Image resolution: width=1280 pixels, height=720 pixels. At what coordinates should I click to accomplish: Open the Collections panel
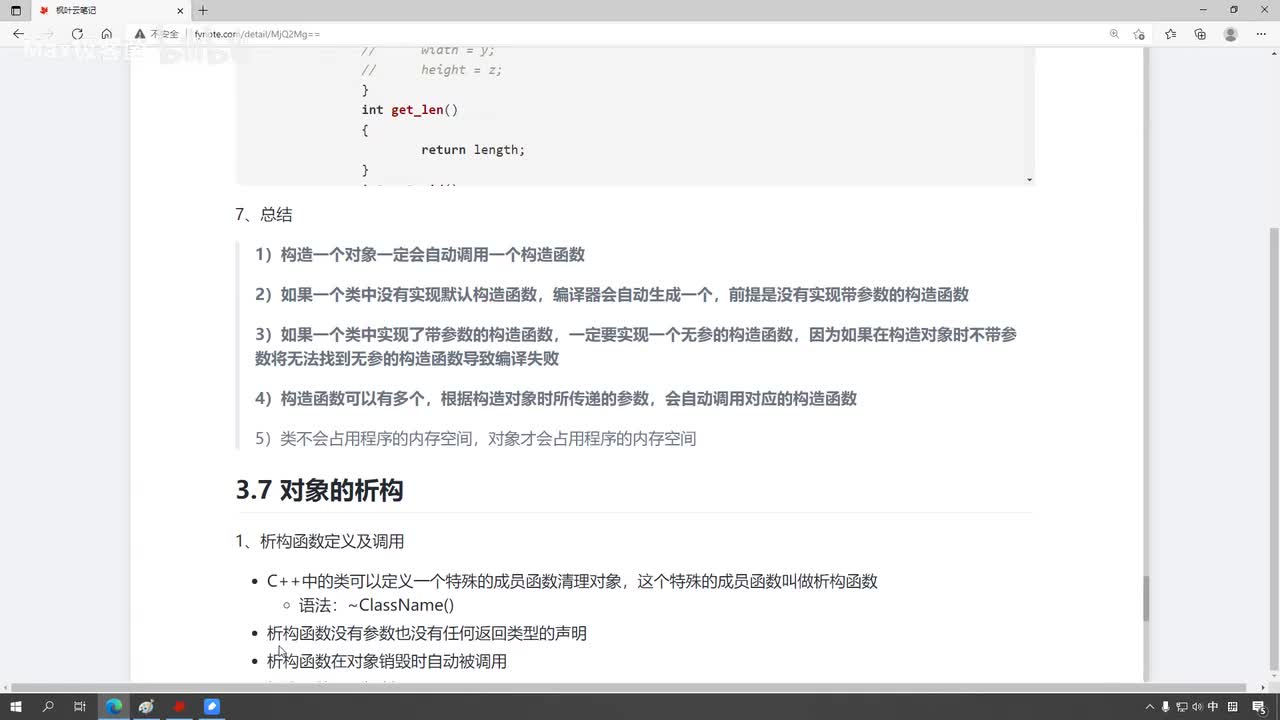tap(1200, 34)
